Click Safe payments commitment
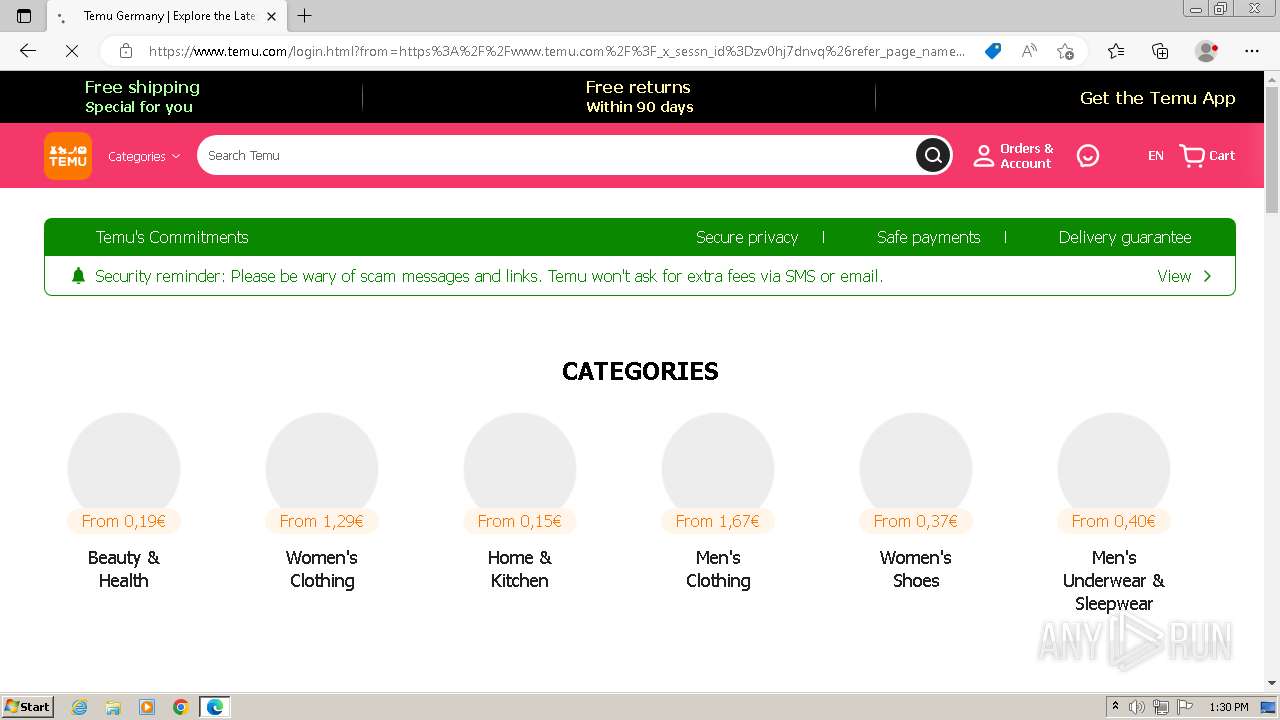This screenshot has width=1280, height=720. [928, 237]
